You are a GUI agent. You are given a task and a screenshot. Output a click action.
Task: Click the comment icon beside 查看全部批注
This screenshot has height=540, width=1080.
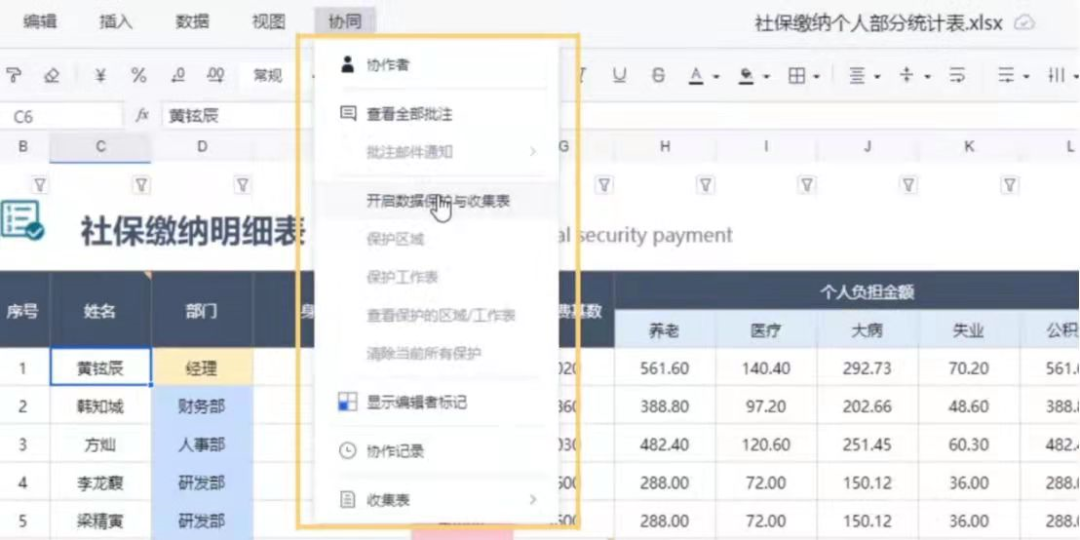349,114
